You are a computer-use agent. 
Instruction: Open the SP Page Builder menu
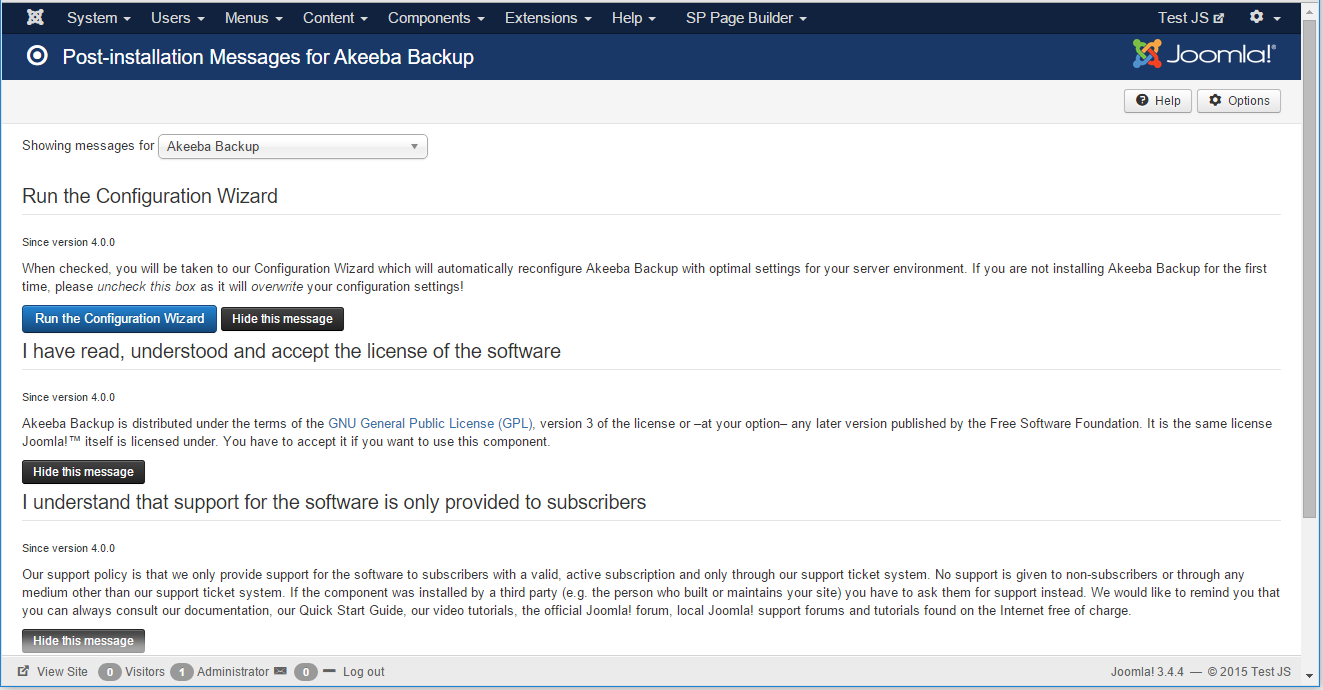746,17
